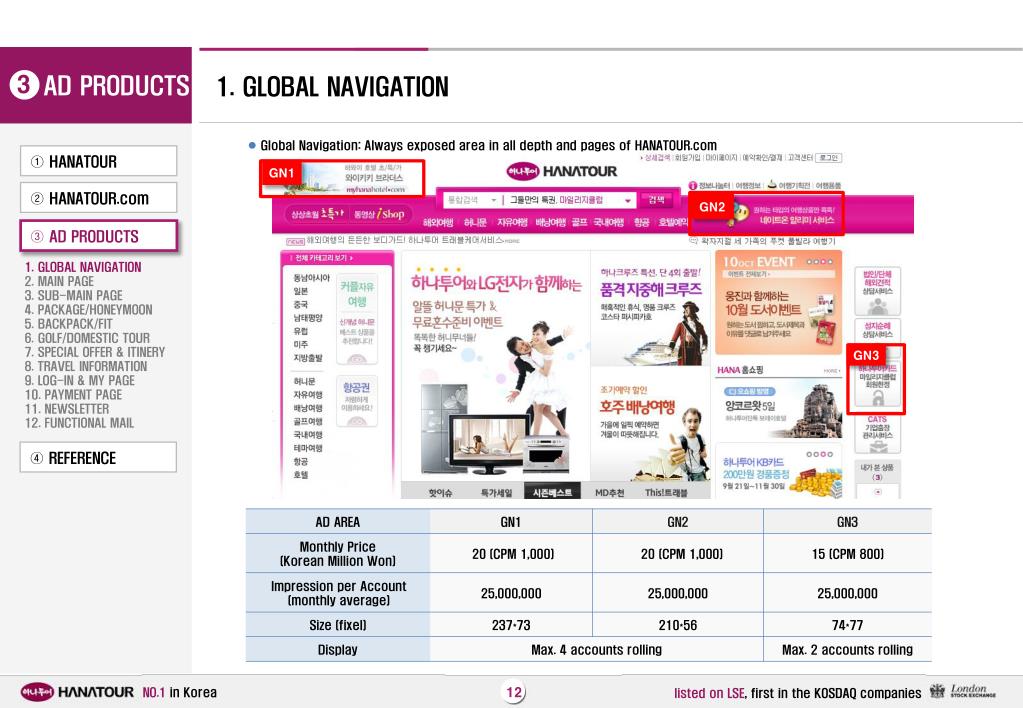
Task: Expand the search suggestion dropdown arrow
Action: click(x=628, y=200)
